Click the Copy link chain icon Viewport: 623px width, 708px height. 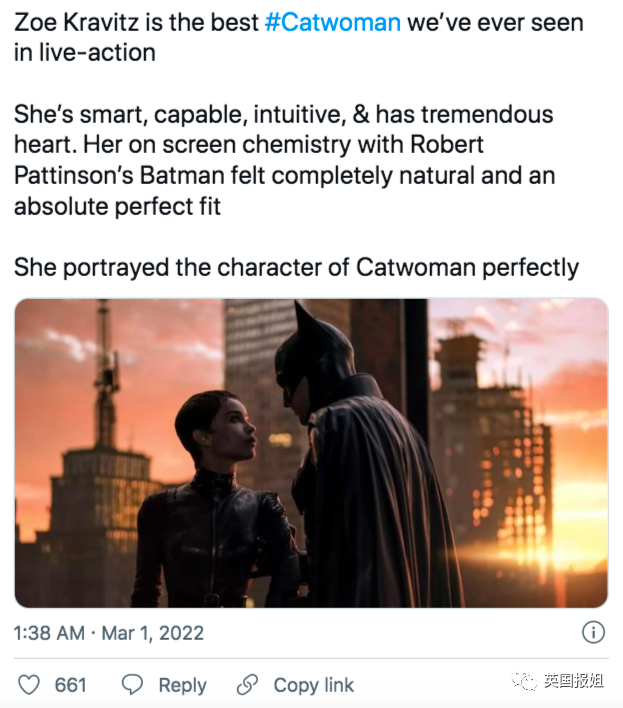(x=247, y=685)
